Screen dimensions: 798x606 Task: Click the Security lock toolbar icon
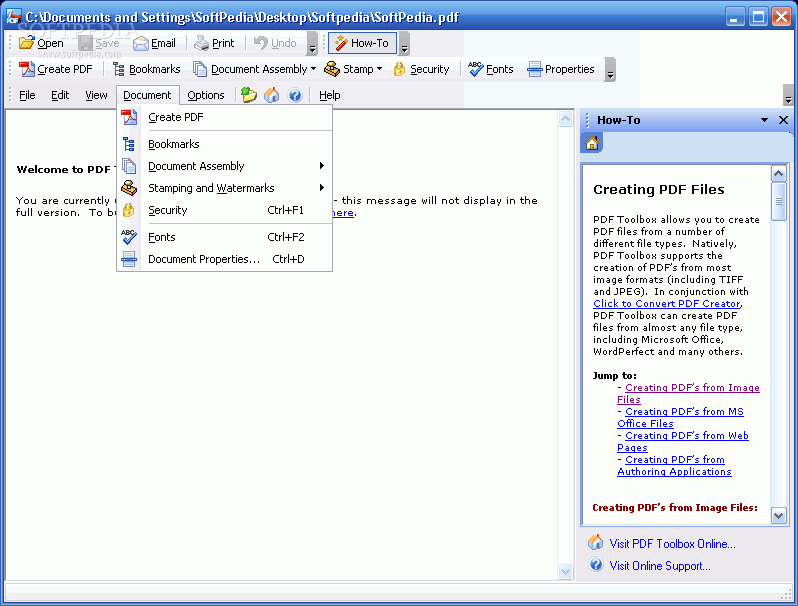(400, 69)
